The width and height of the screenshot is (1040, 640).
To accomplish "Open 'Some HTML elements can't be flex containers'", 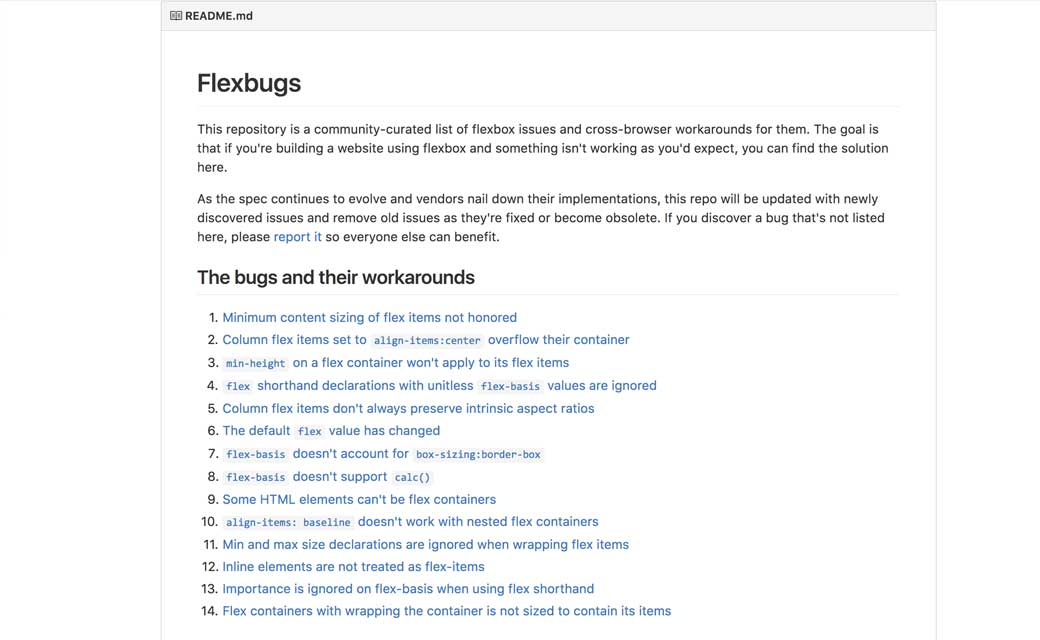I will (359, 499).
